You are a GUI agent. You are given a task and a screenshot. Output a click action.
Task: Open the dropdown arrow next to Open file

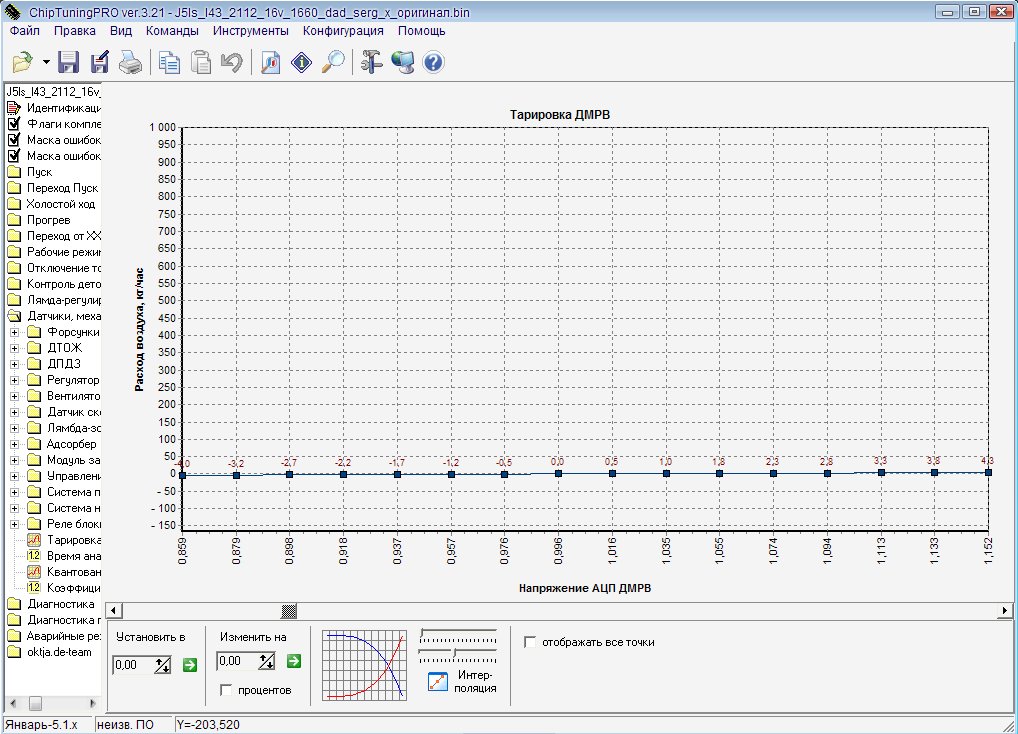[46, 63]
